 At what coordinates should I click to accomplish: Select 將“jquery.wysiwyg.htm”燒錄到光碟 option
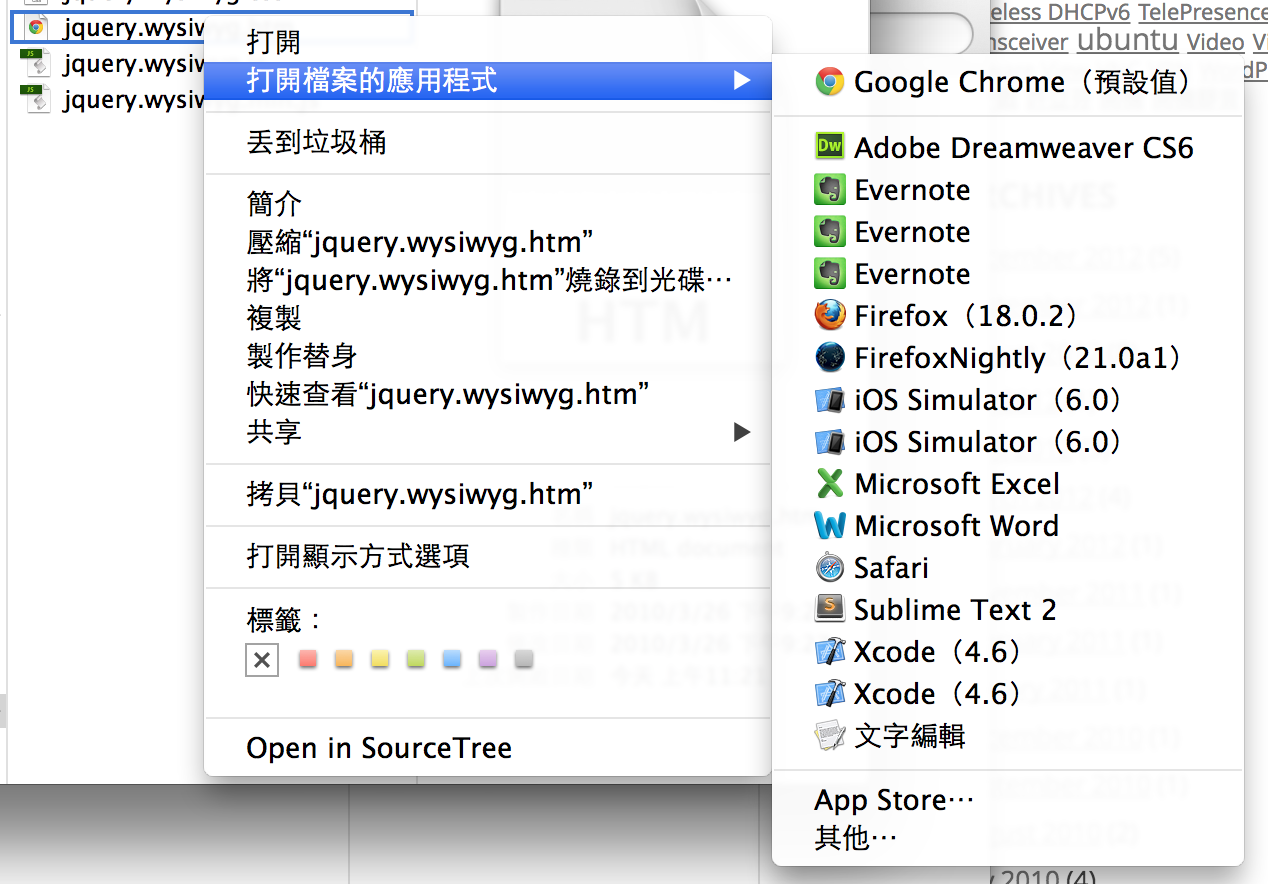click(488, 280)
